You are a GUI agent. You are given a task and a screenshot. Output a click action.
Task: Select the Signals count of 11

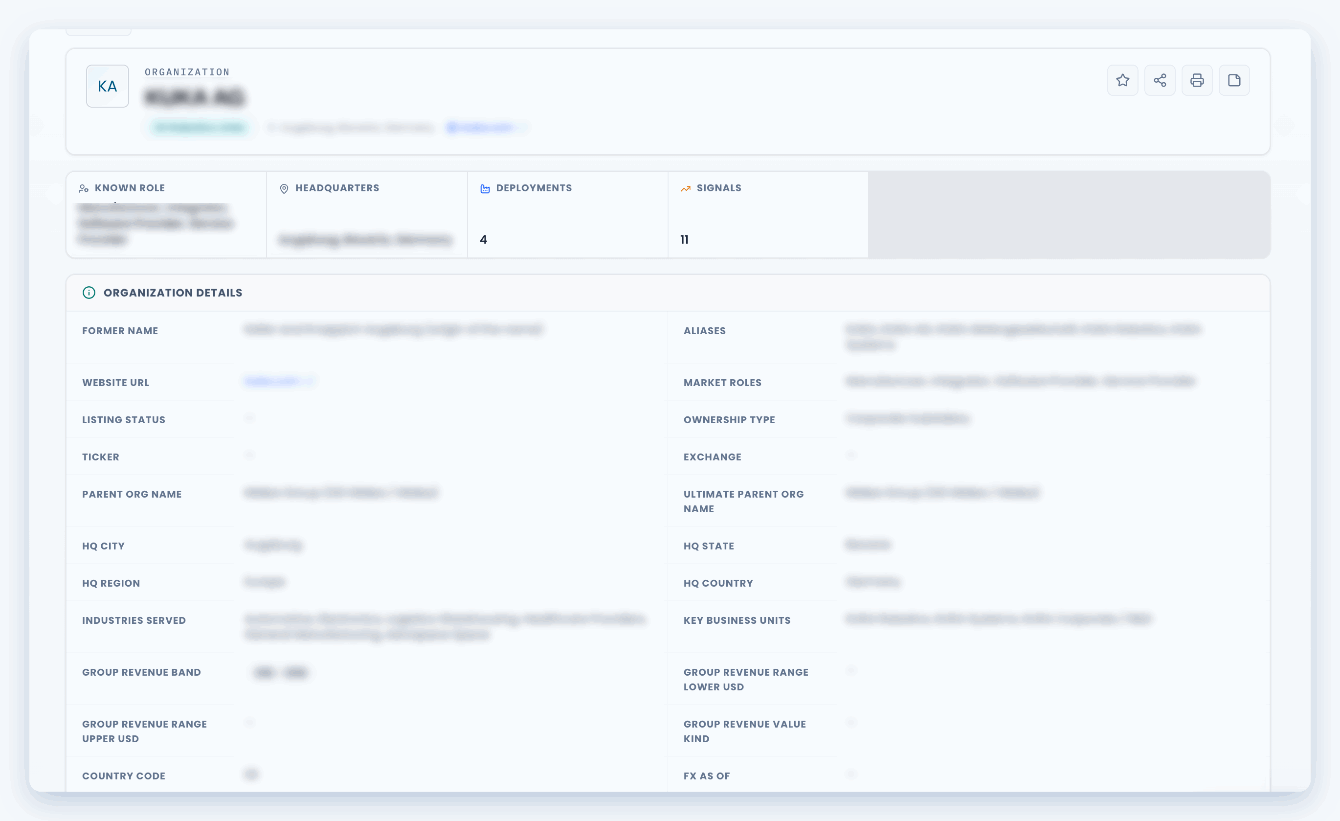point(684,240)
